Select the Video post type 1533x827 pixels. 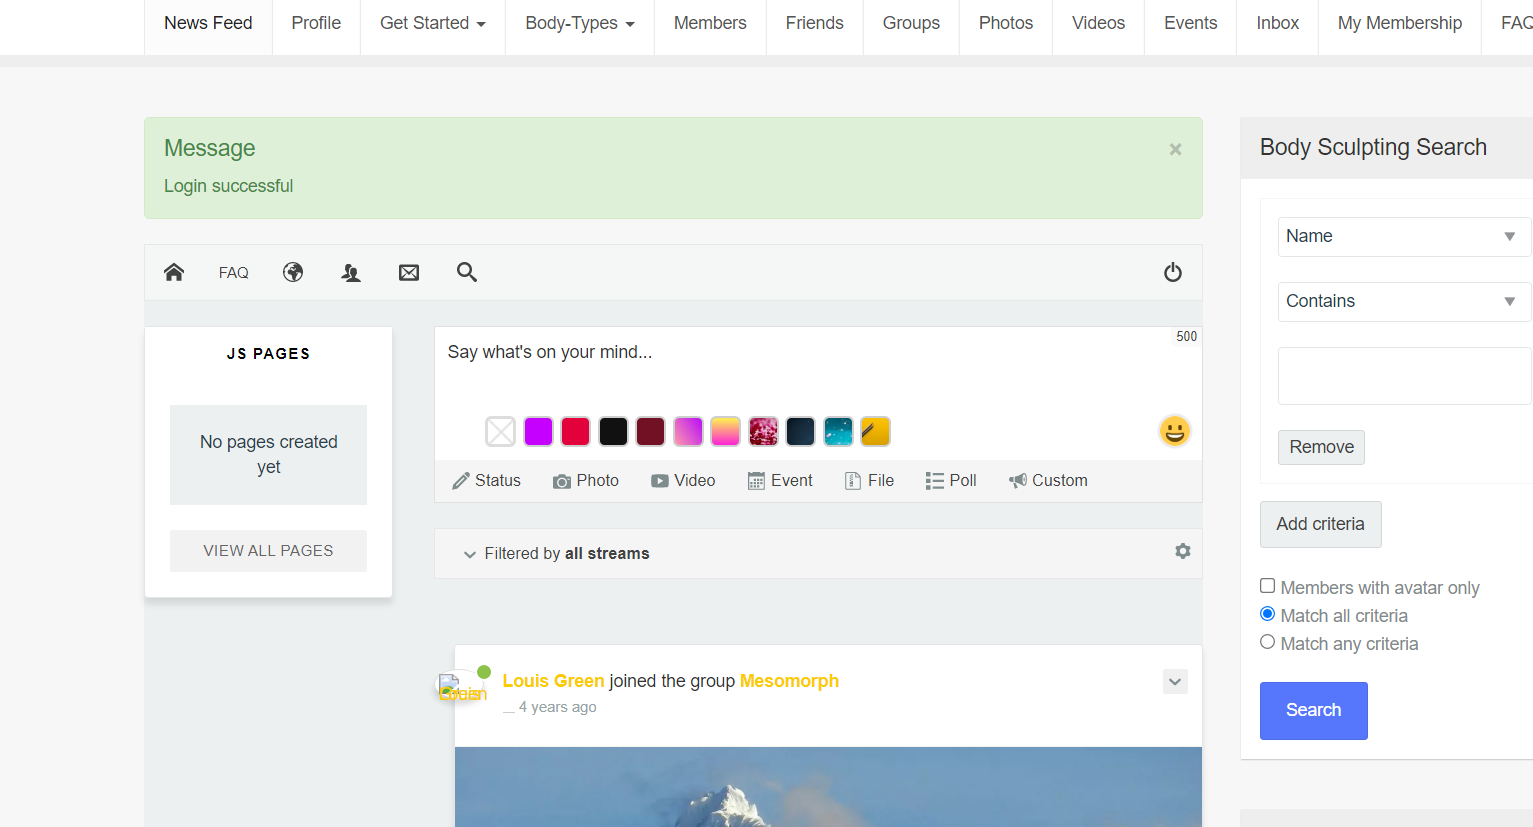click(684, 481)
